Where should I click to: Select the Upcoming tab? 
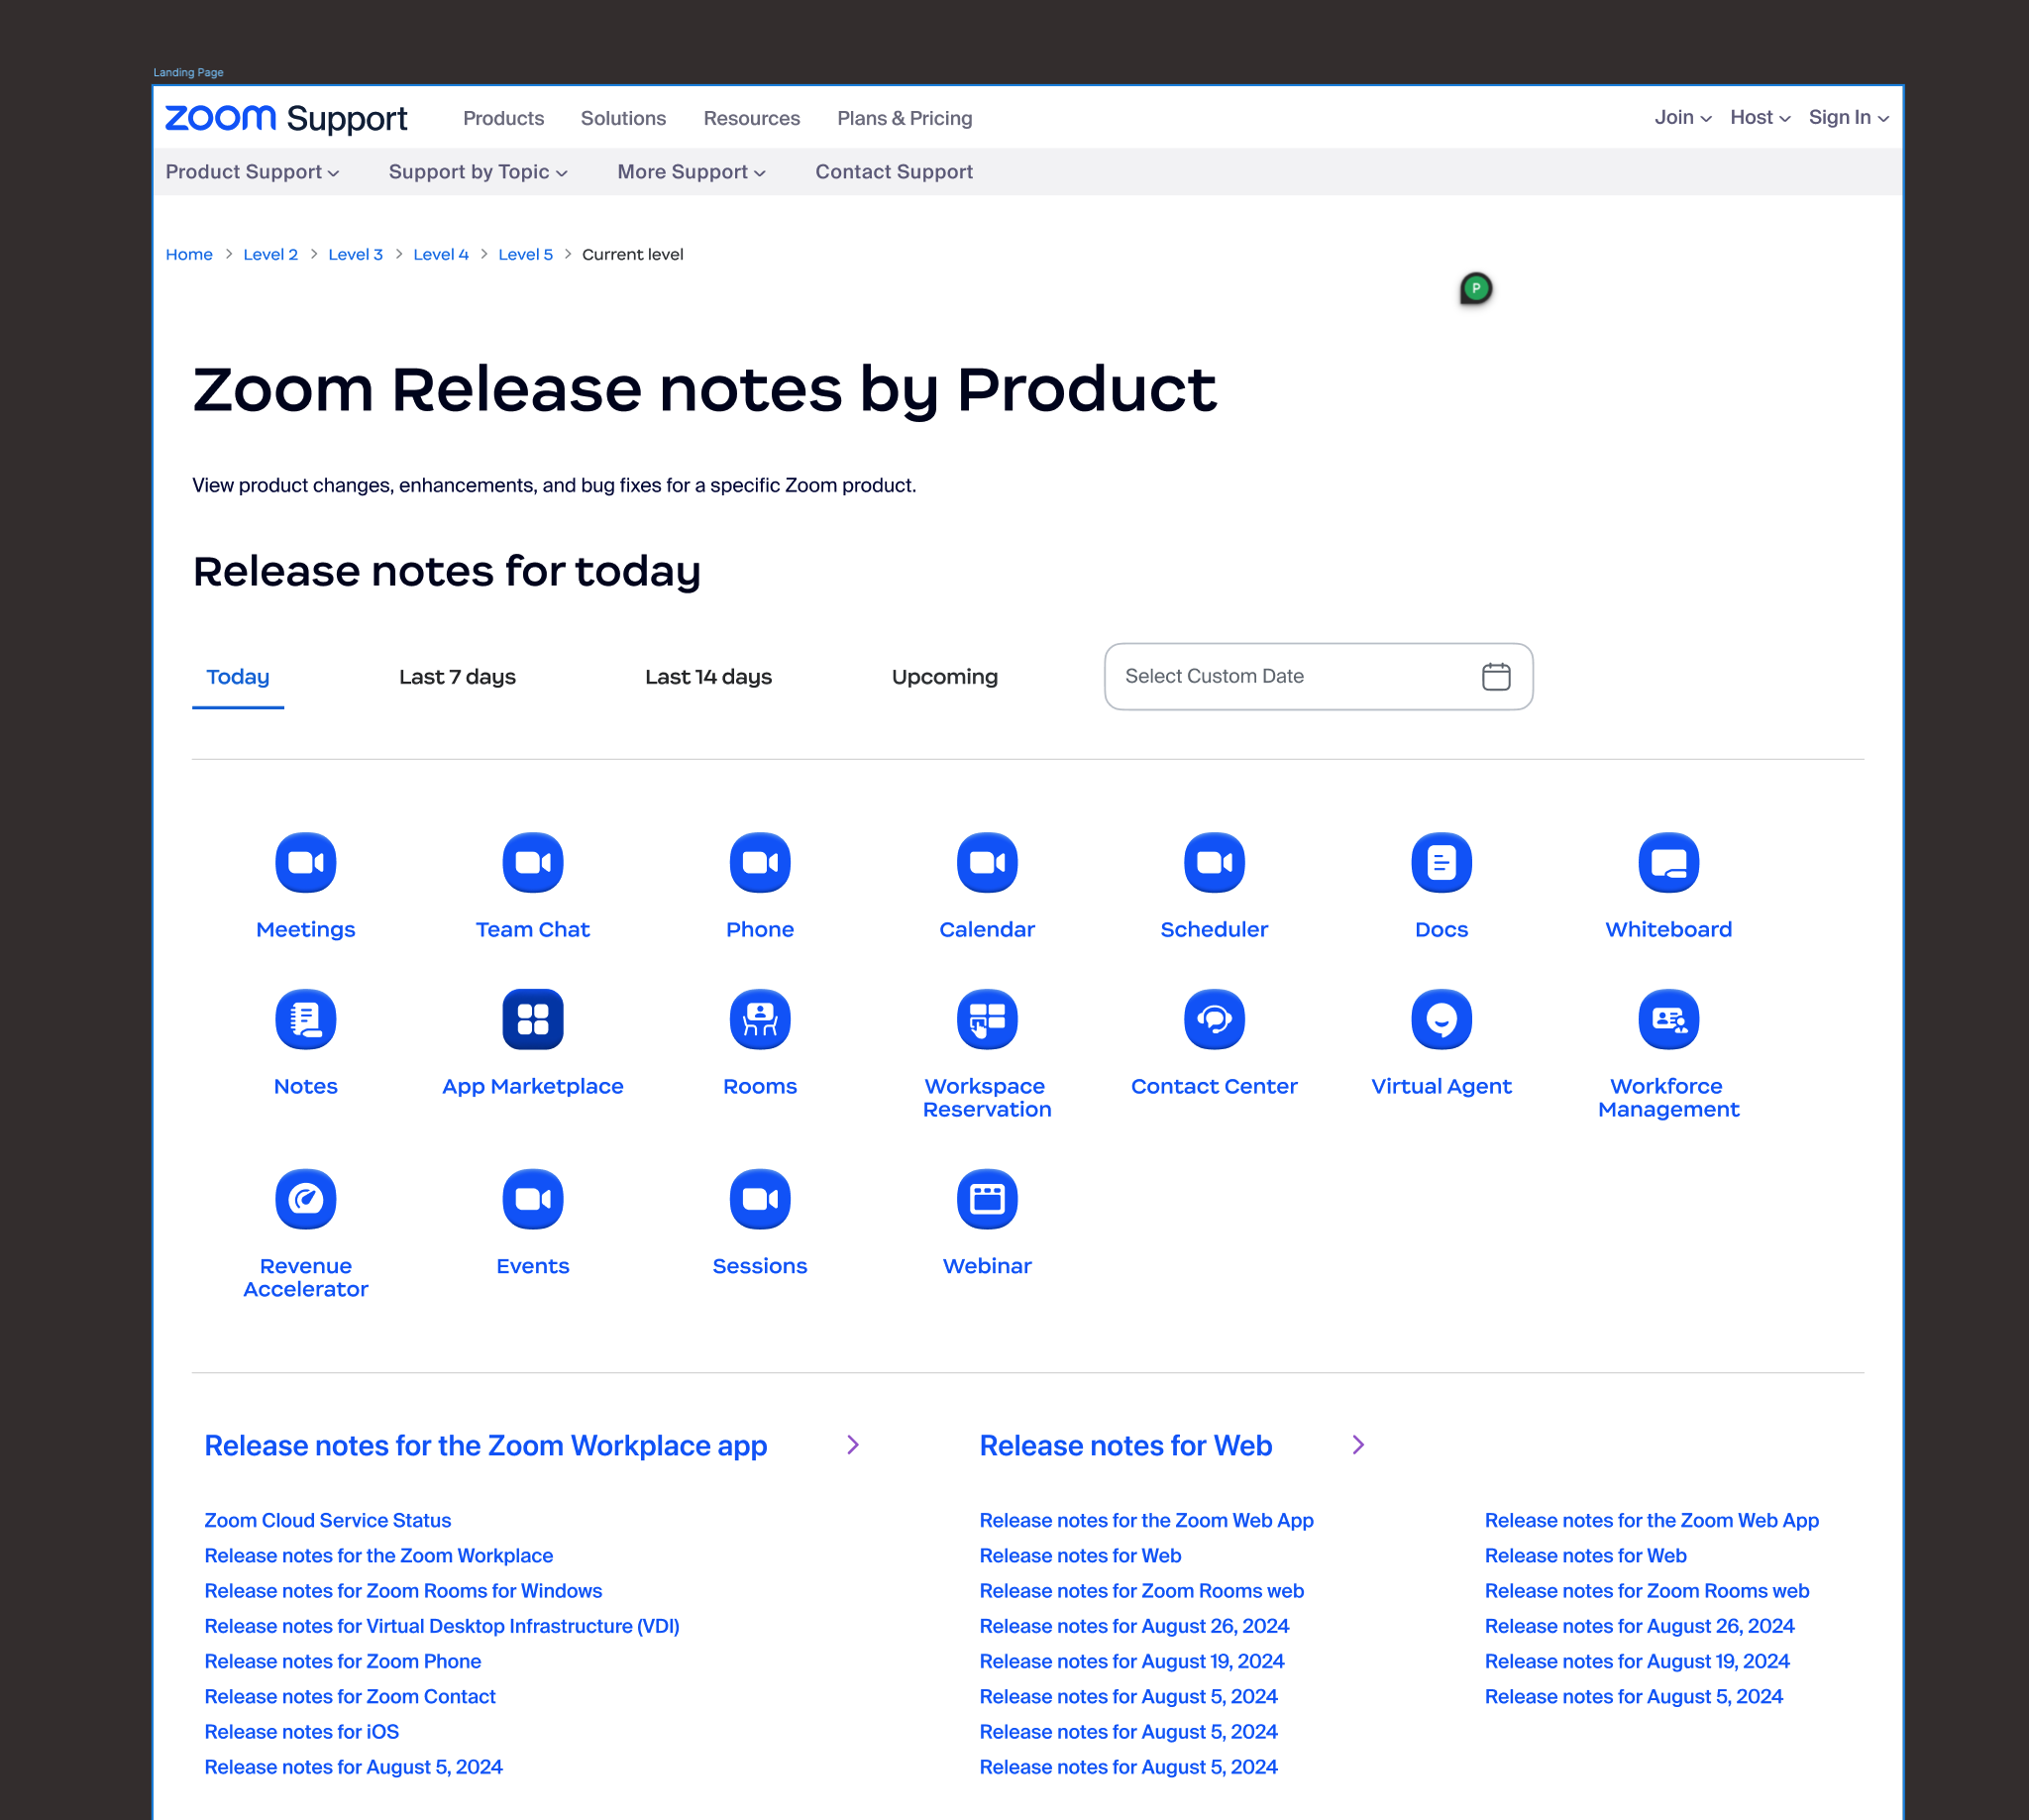[x=944, y=677]
